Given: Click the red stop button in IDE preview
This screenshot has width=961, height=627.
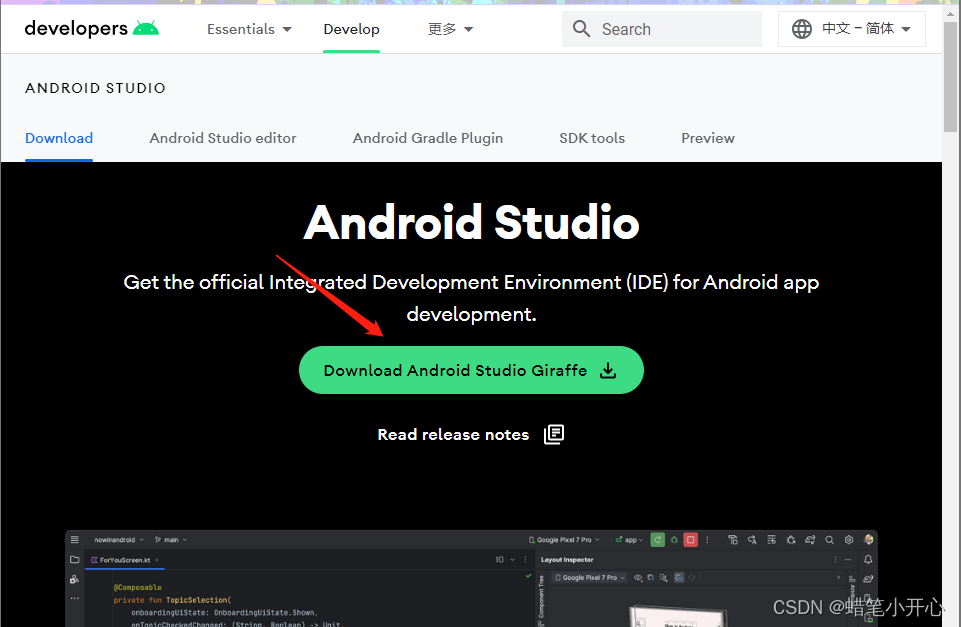Looking at the screenshot, I should (691, 540).
